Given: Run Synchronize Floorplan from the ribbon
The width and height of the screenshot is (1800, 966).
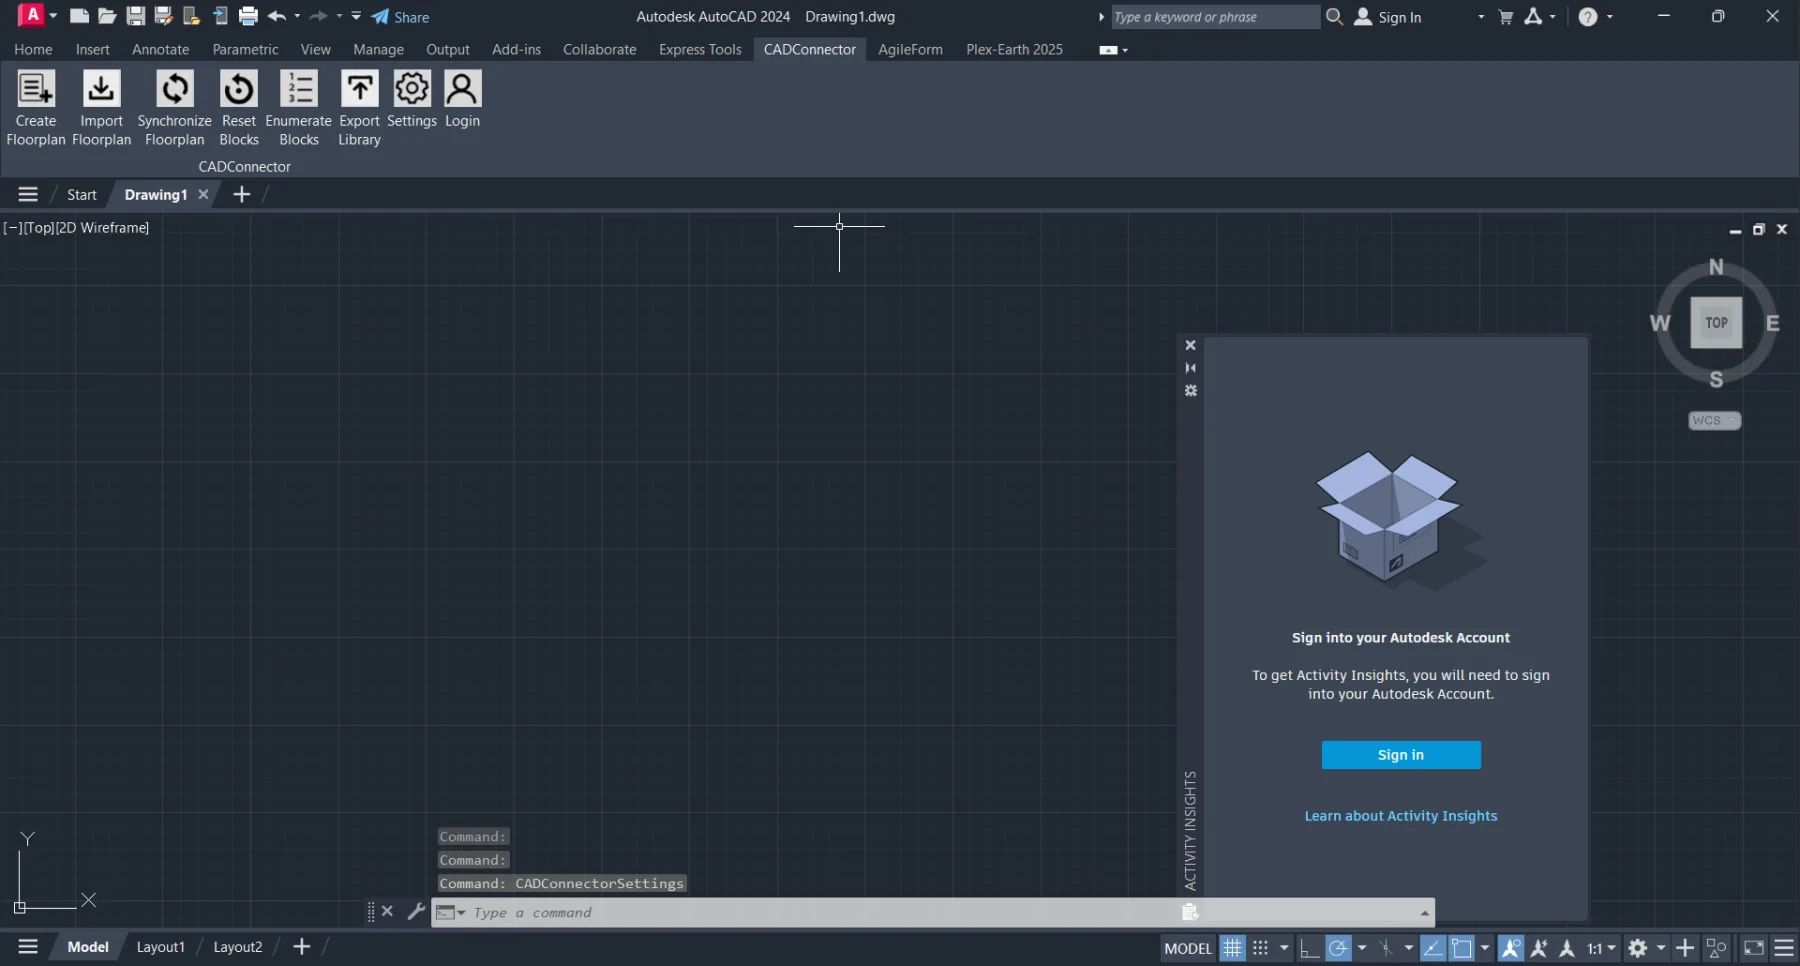Looking at the screenshot, I should 175,88.
